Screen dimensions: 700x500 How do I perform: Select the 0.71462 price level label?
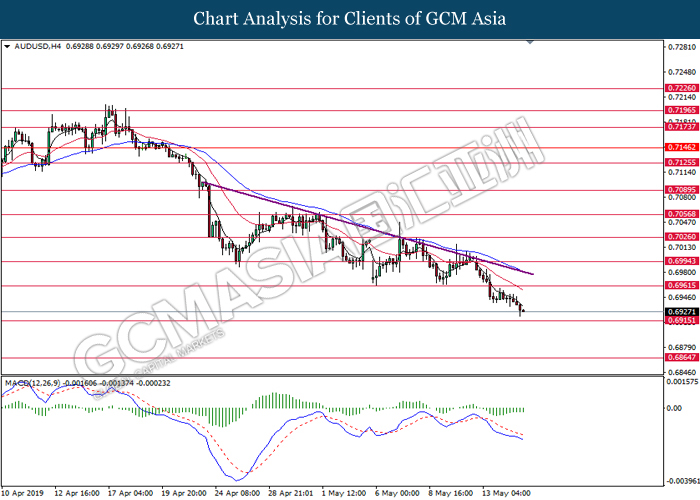682,147
